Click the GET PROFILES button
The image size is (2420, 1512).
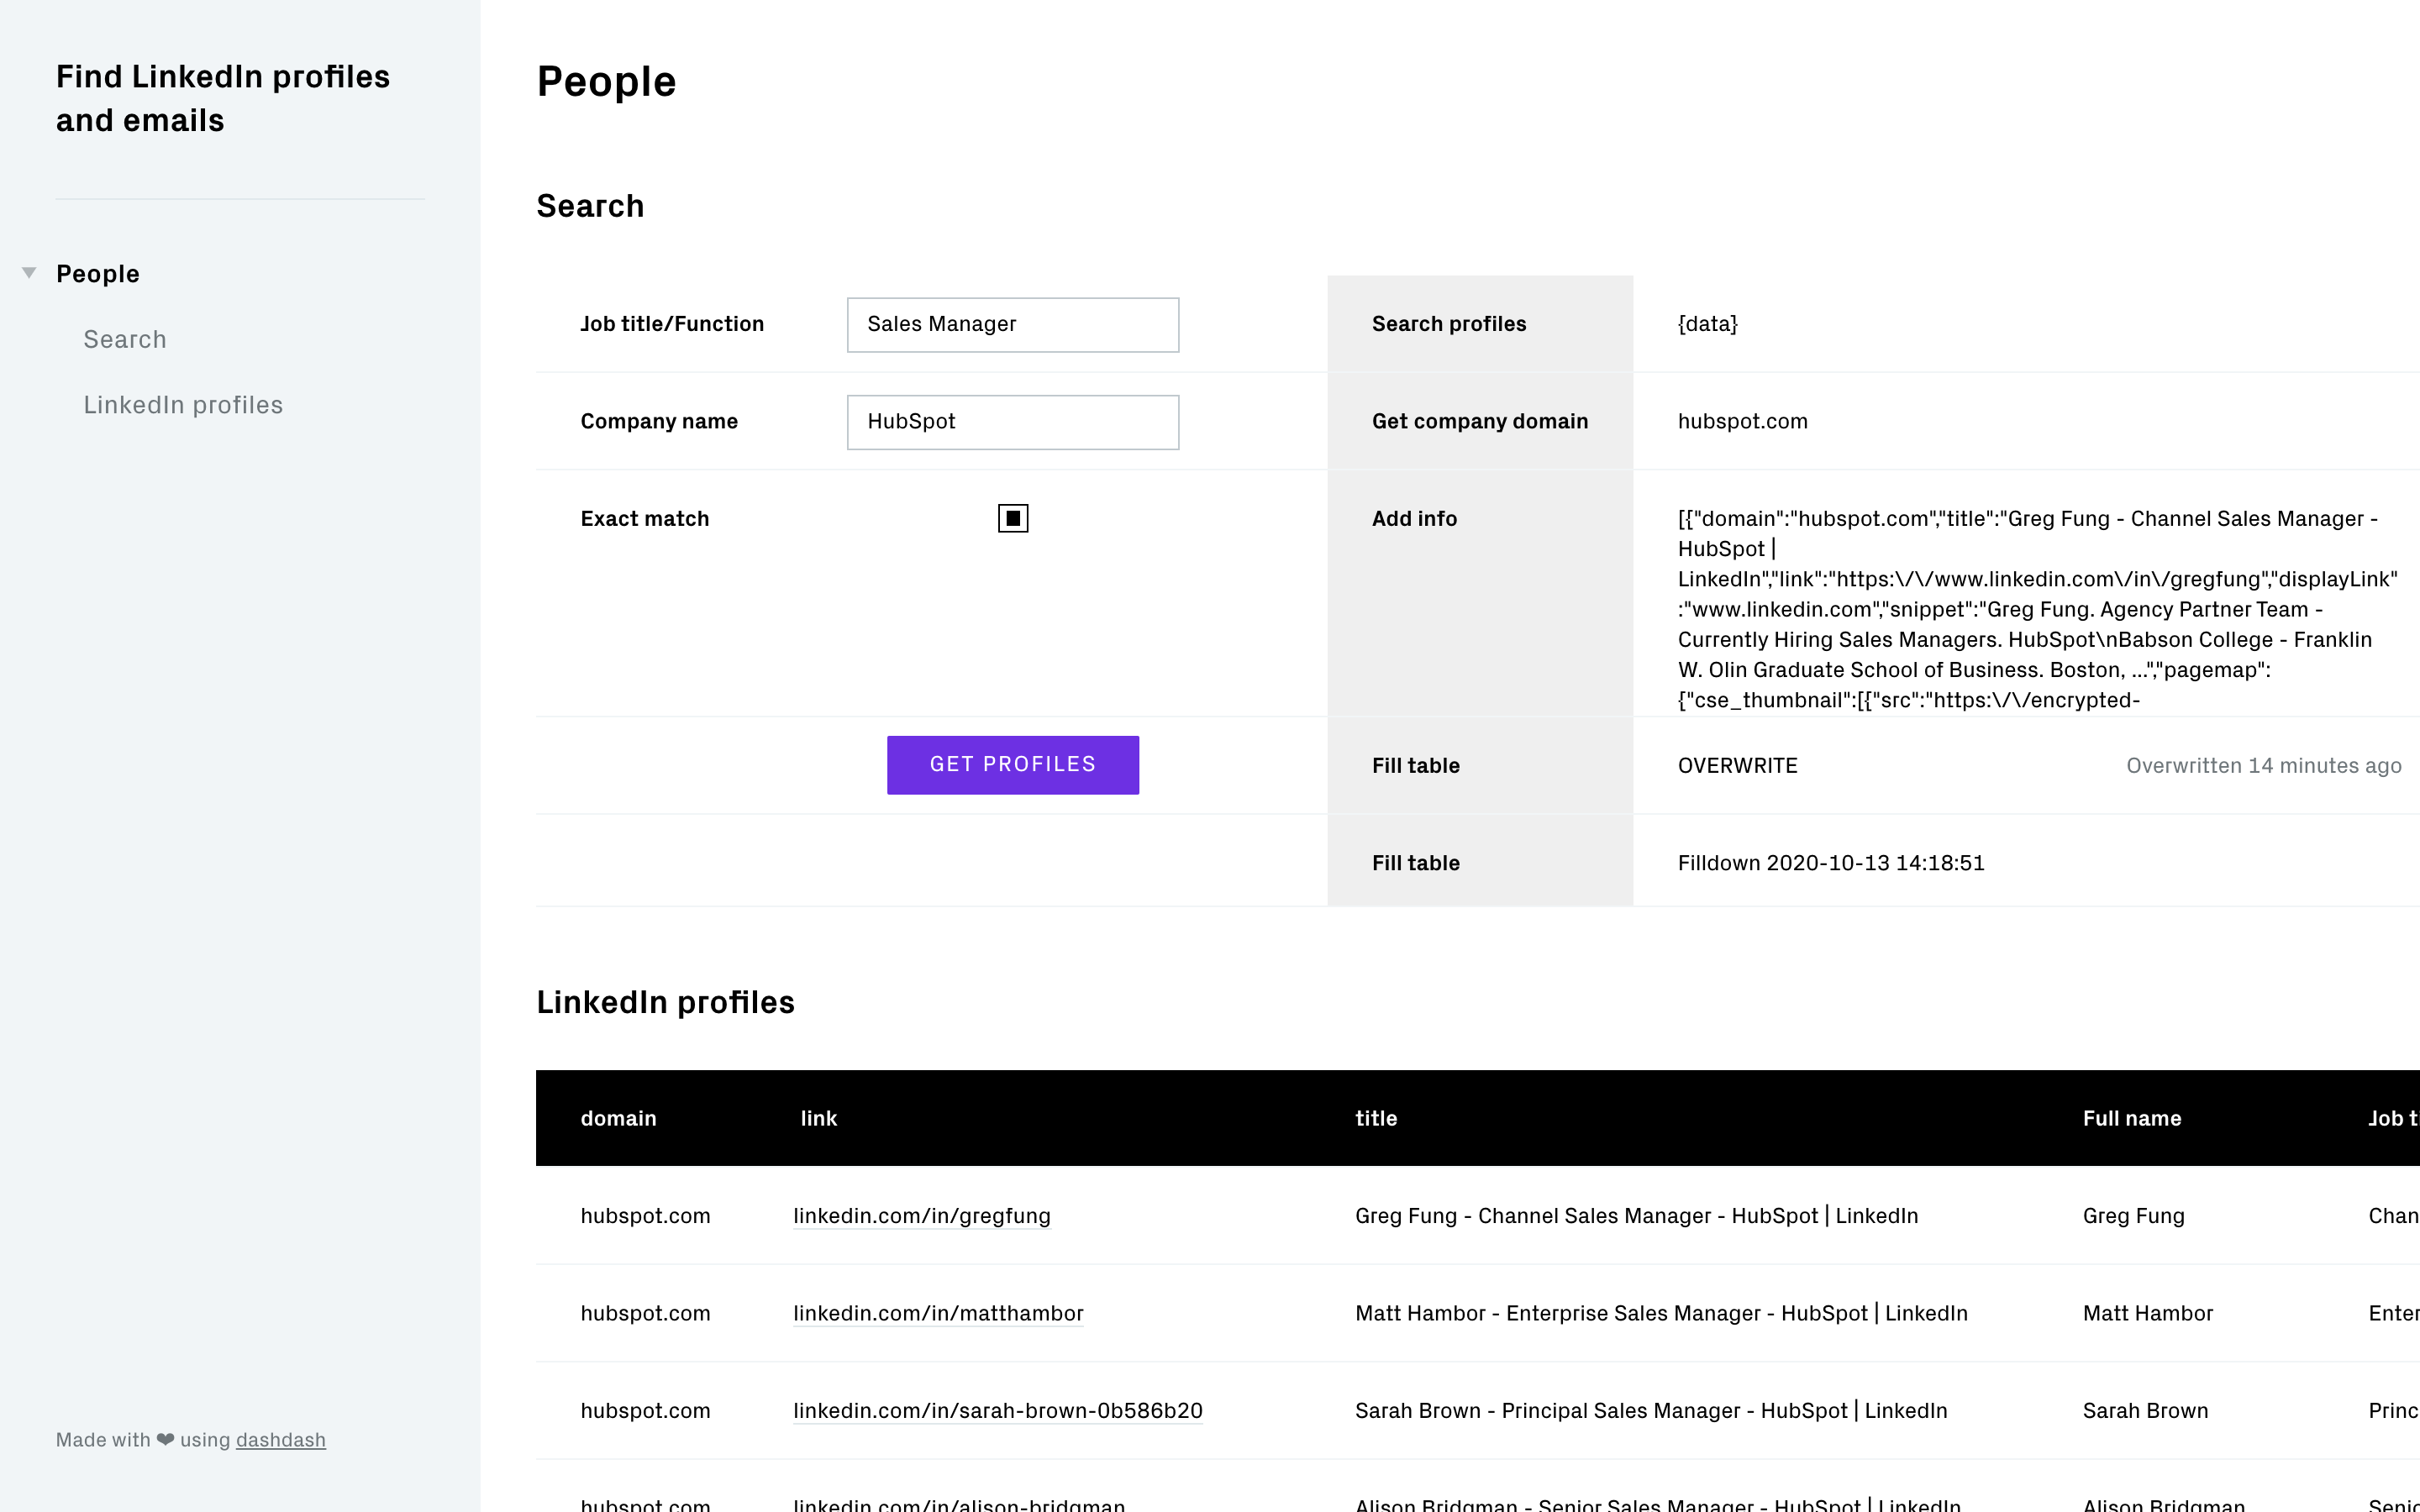pyautogui.click(x=1012, y=765)
